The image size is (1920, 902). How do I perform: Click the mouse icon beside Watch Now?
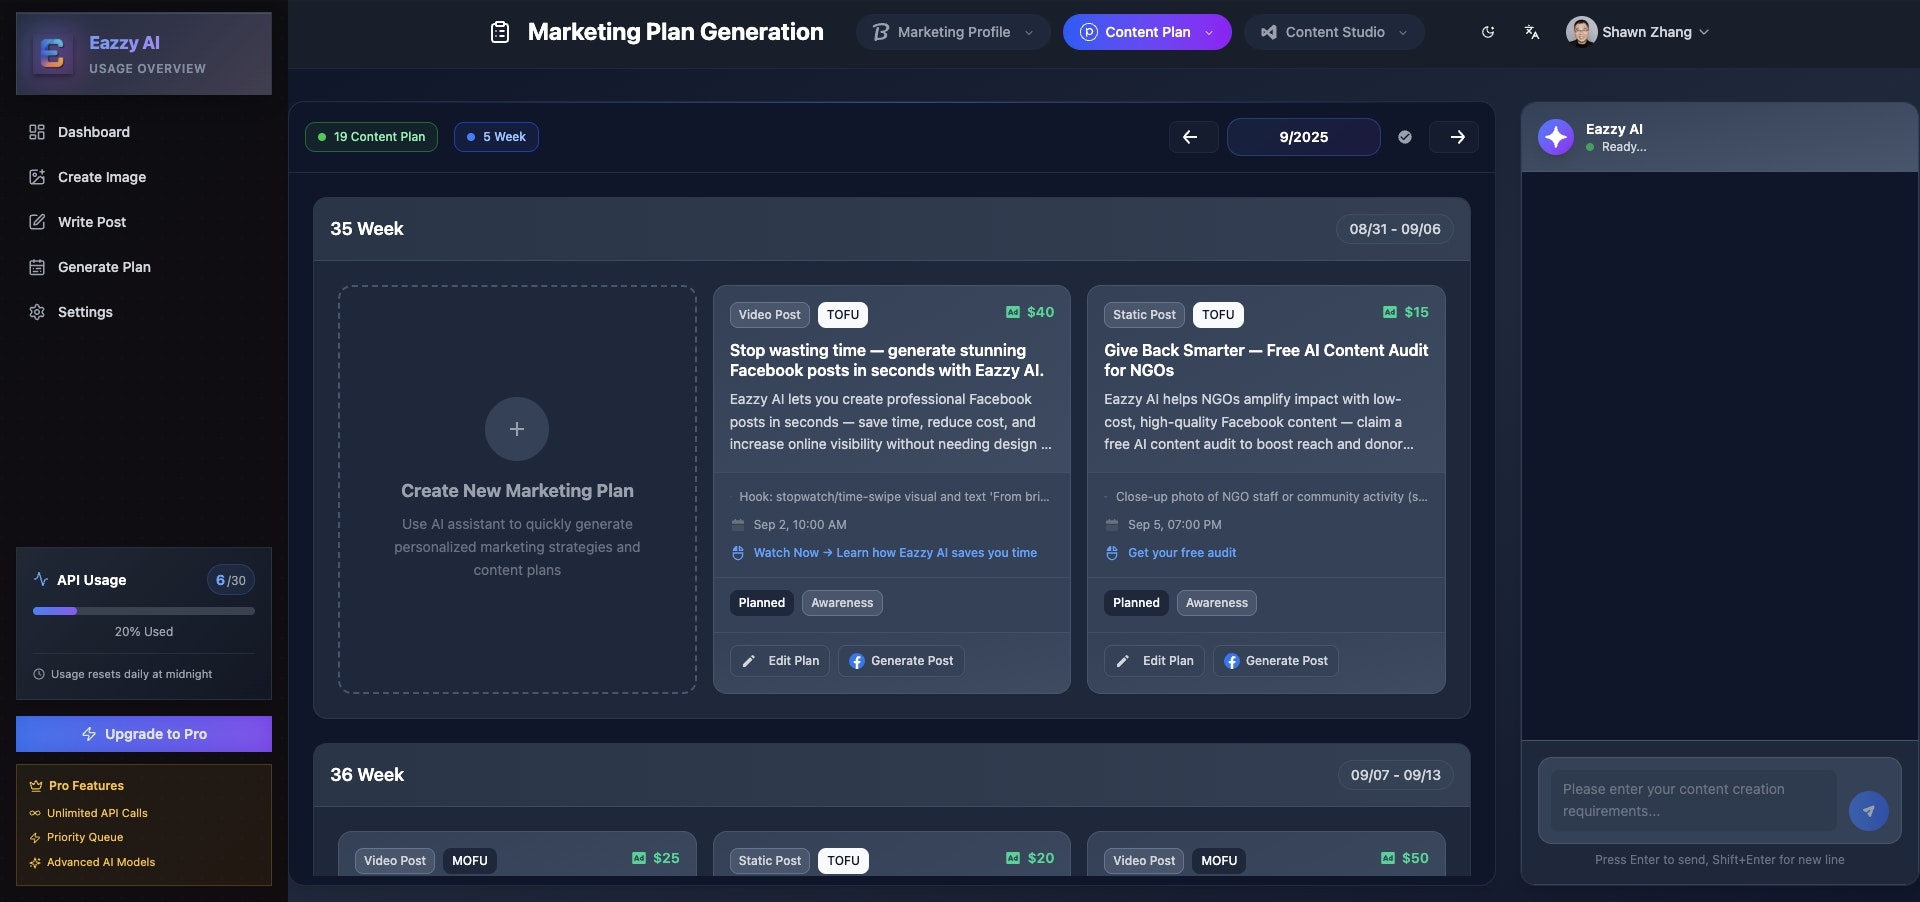[x=738, y=553]
